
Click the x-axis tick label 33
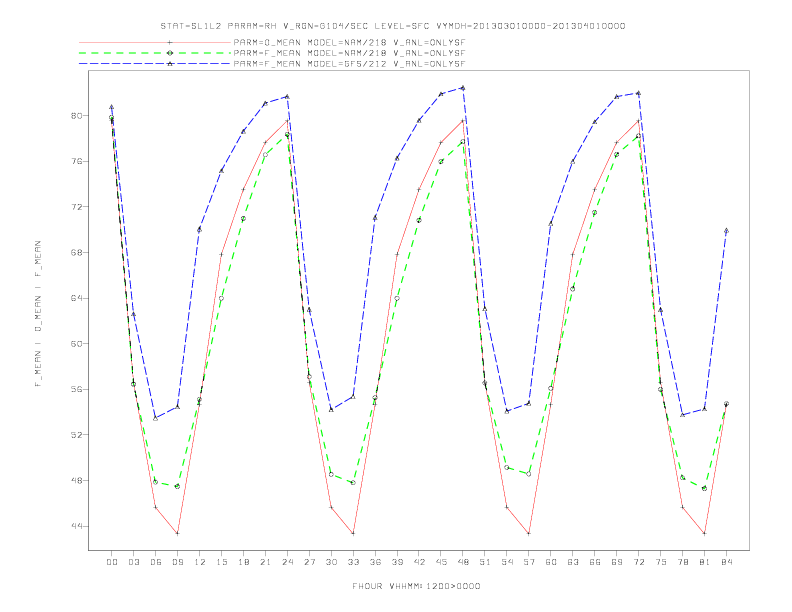[x=353, y=562]
